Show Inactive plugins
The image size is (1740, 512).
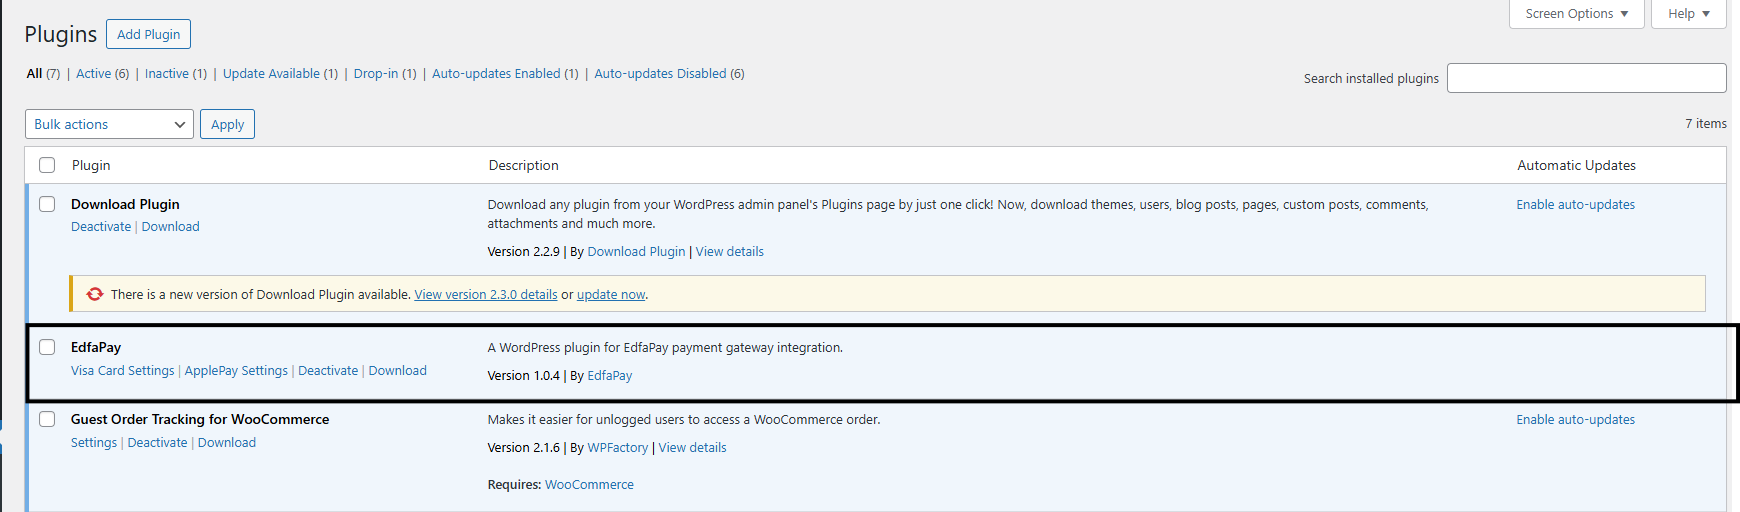[167, 73]
